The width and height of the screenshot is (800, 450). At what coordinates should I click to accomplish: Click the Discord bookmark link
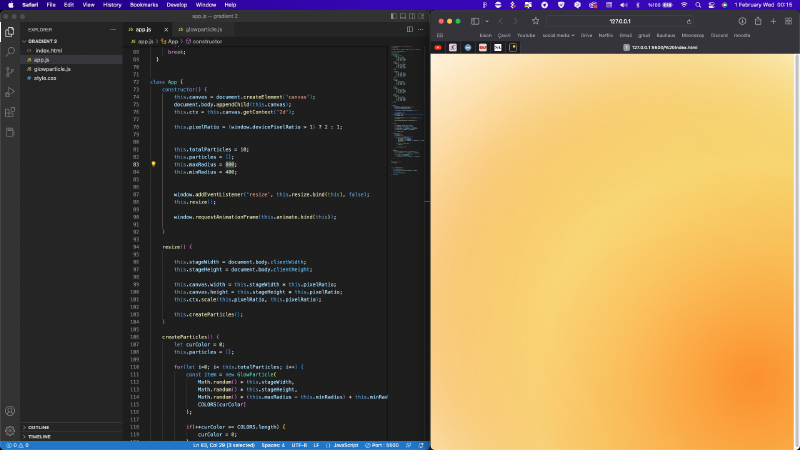[x=719, y=36]
